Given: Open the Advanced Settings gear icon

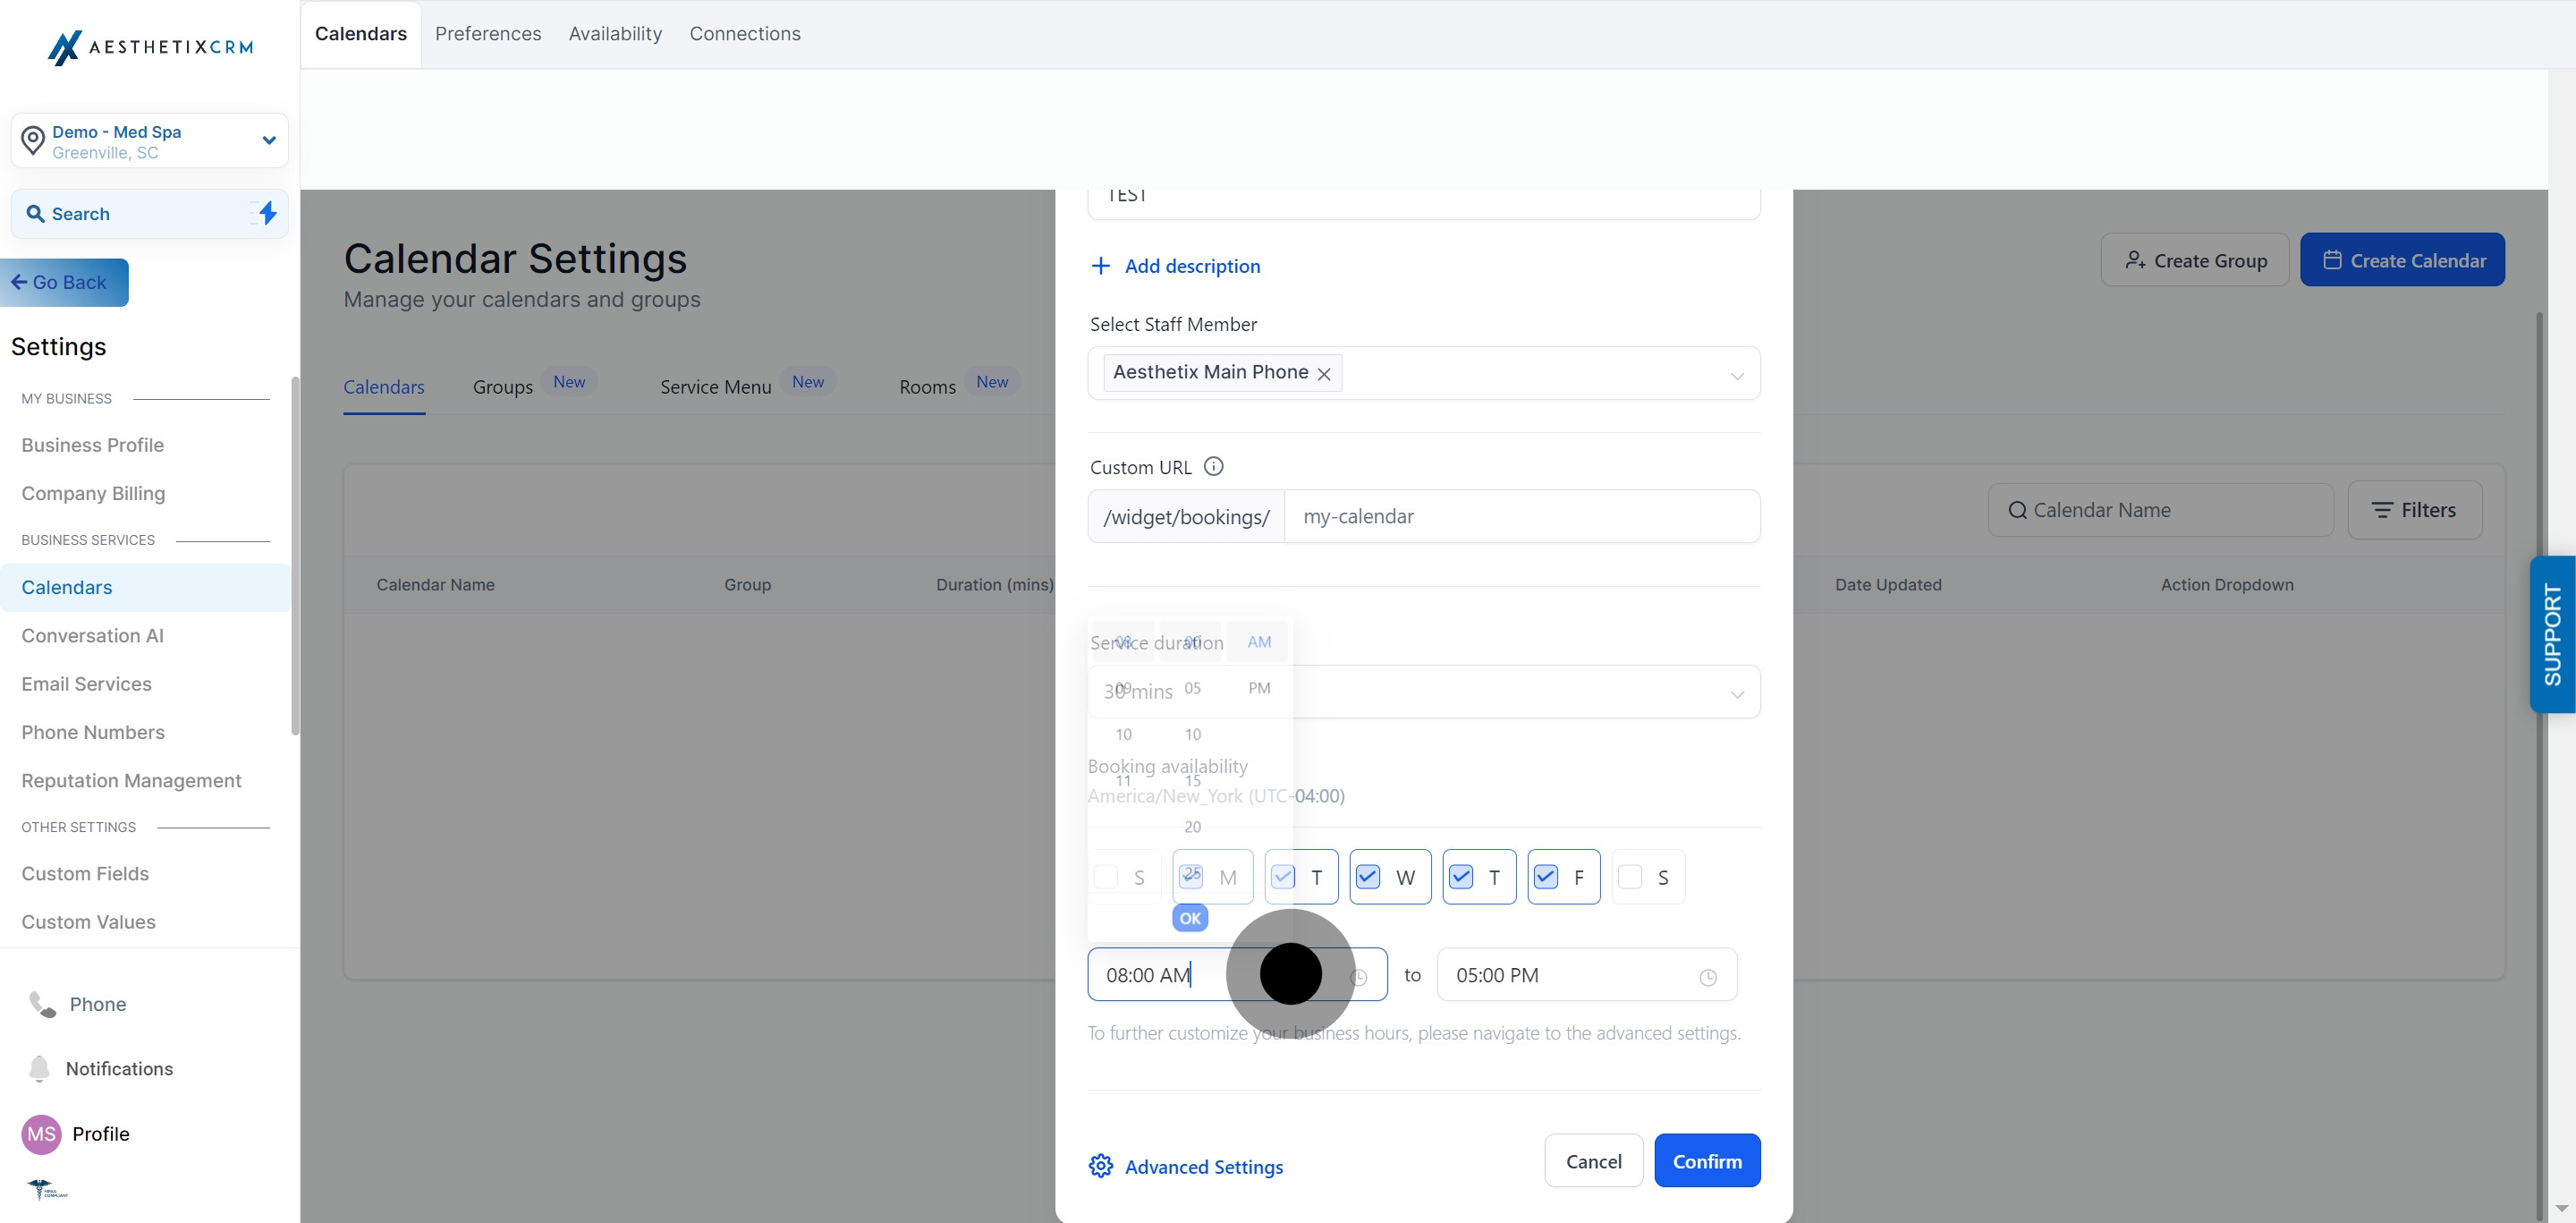Looking at the screenshot, I should pyautogui.click(x=1101, y=1166).
